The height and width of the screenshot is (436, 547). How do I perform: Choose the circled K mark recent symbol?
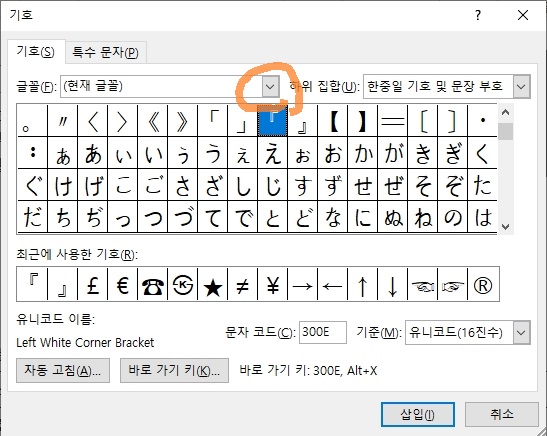[182, 284]
